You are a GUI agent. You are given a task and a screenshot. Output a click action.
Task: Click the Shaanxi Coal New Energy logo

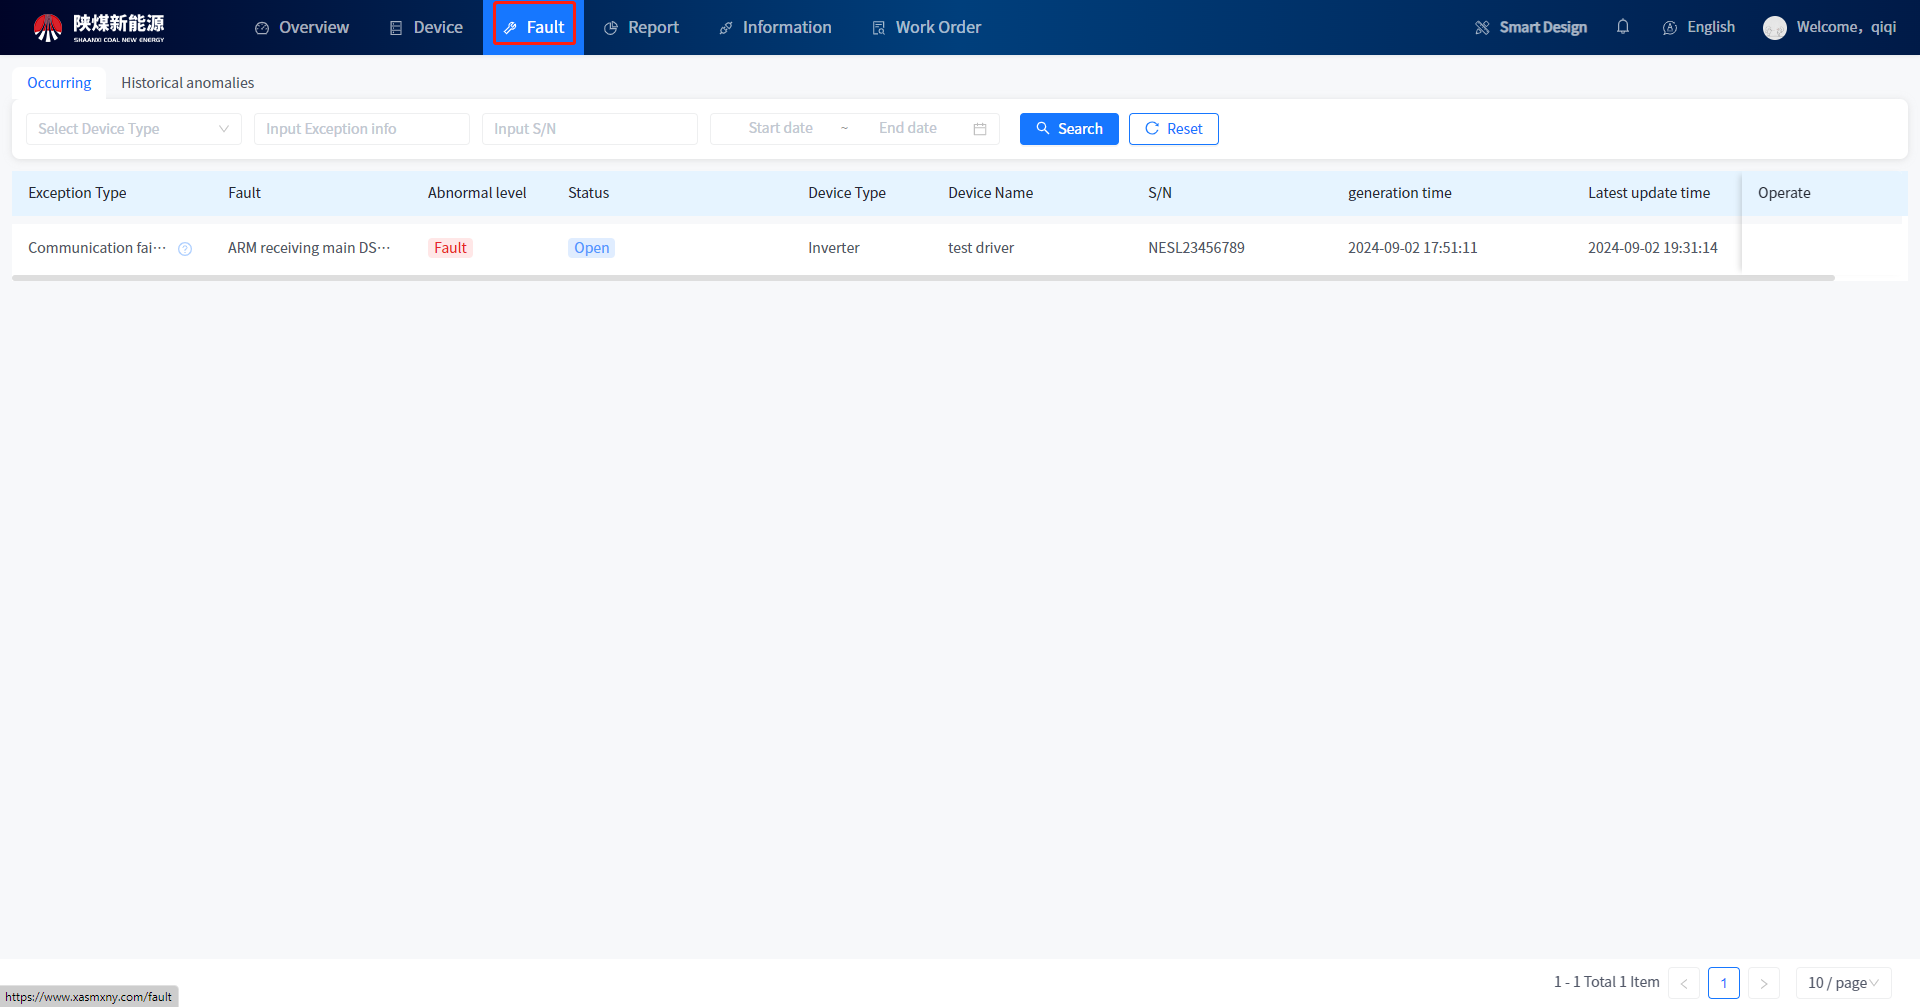(x=99, y=27)
